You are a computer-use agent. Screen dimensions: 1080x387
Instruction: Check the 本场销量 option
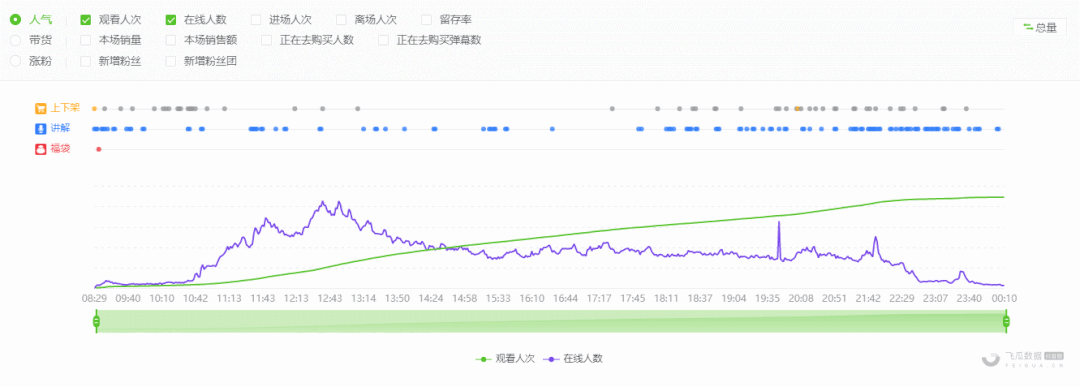(x=85, y=40)
